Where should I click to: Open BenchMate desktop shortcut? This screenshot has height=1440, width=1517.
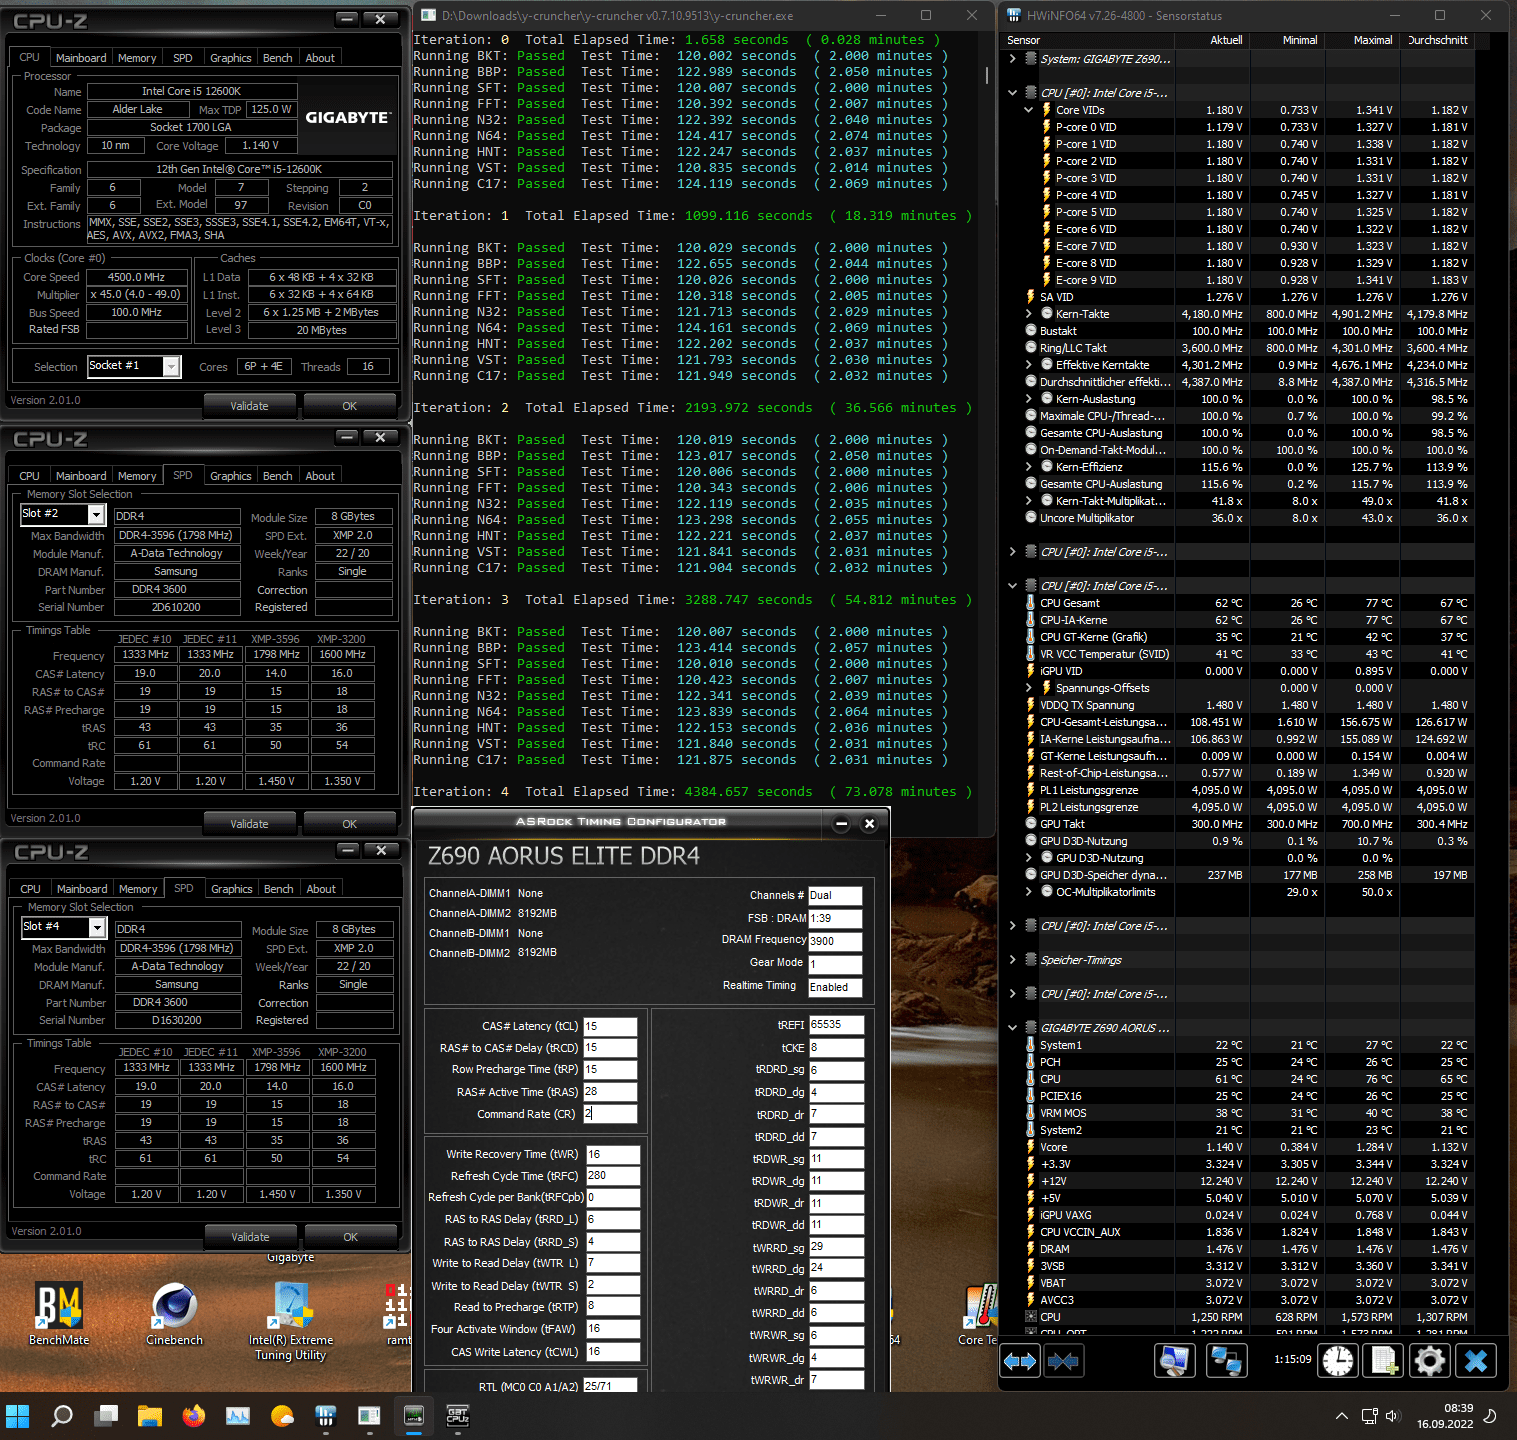[59, 1313]
